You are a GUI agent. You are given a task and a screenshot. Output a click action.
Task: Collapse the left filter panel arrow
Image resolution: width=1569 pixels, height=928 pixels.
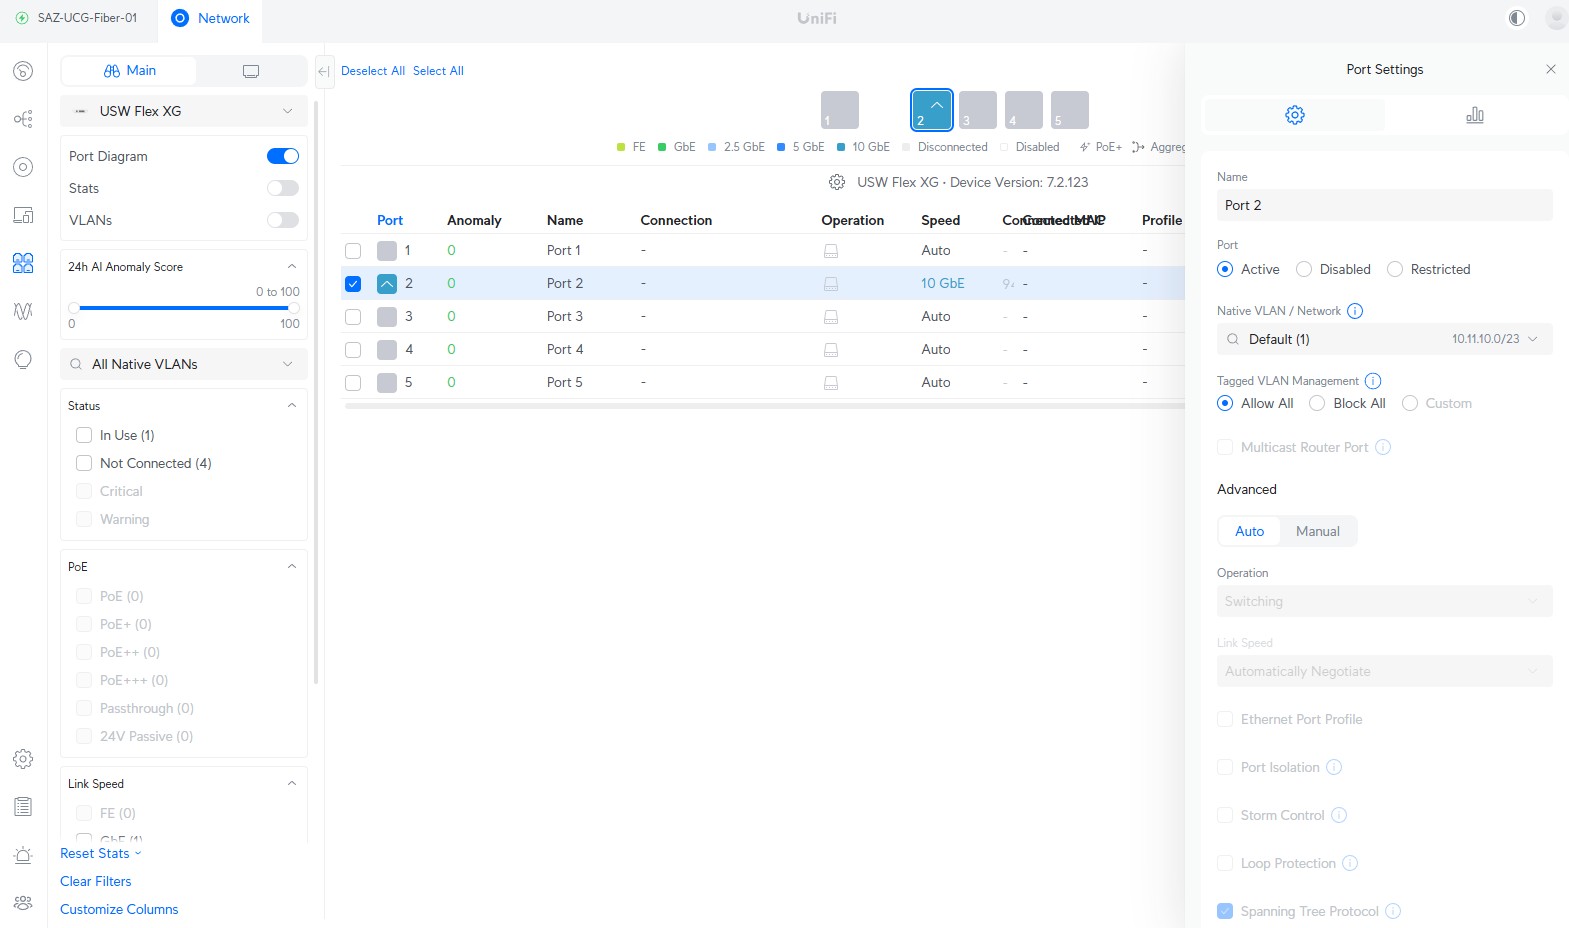click(323, 71)
